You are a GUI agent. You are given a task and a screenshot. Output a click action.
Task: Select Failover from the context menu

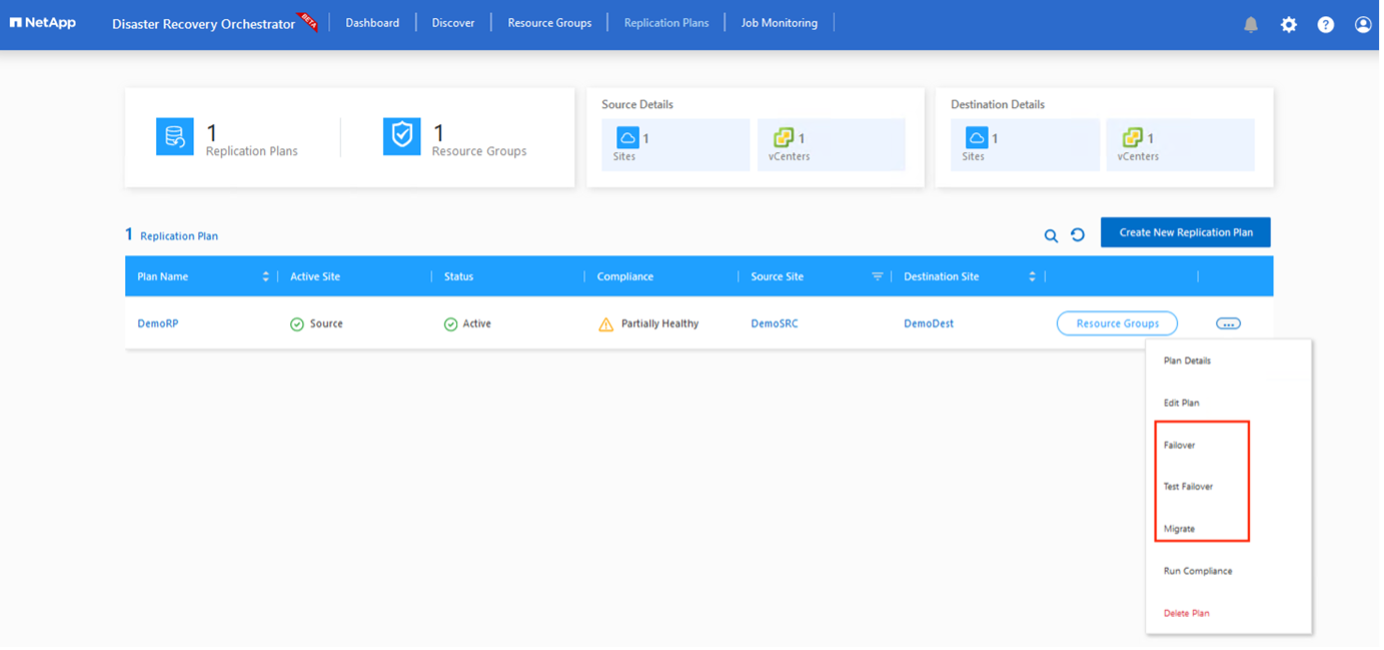[x=1179, y=445]
